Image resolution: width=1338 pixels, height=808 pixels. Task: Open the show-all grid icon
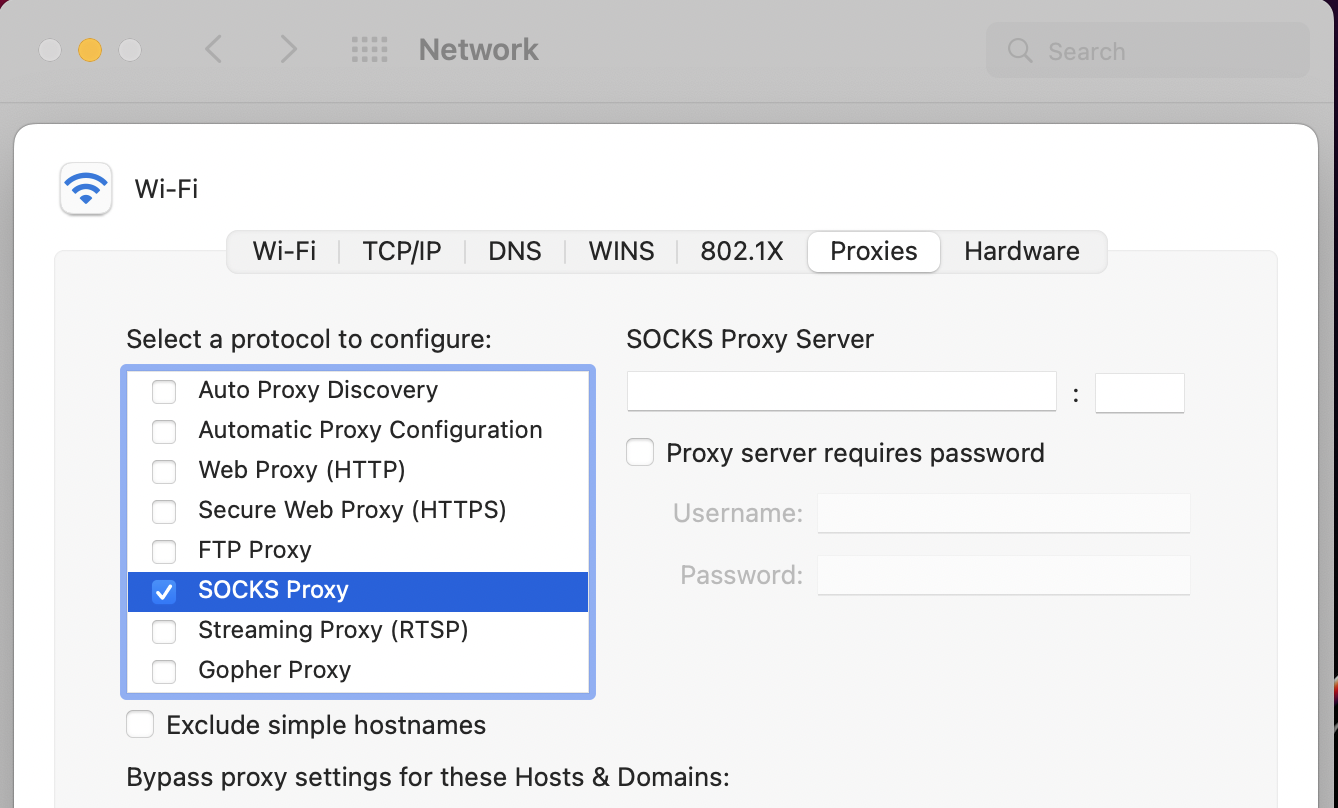pos(369,49)
